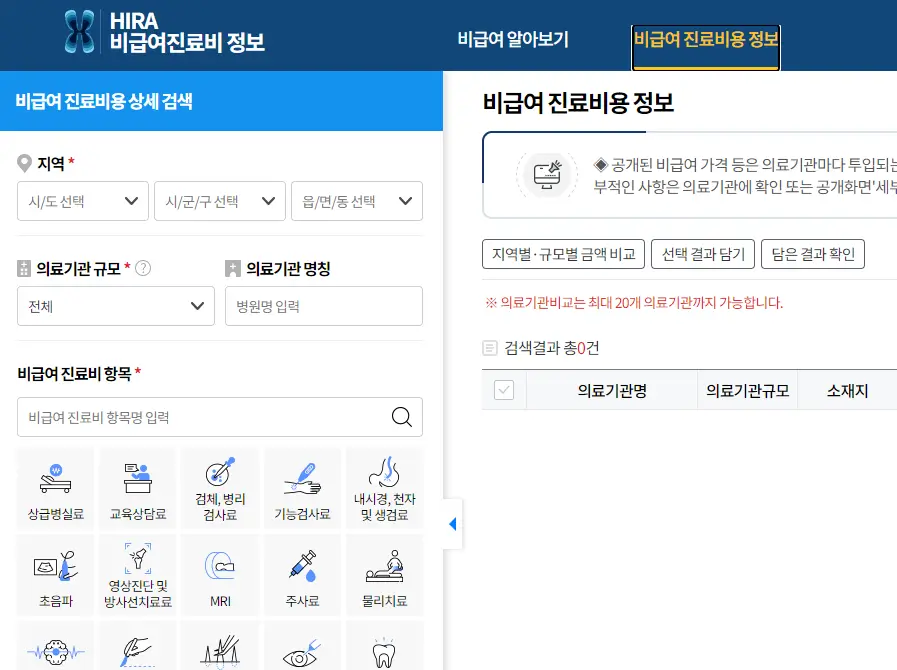
Task: Click the magnifier in 비급여 진료비 항목 search
Action: [x=401, y=418]
